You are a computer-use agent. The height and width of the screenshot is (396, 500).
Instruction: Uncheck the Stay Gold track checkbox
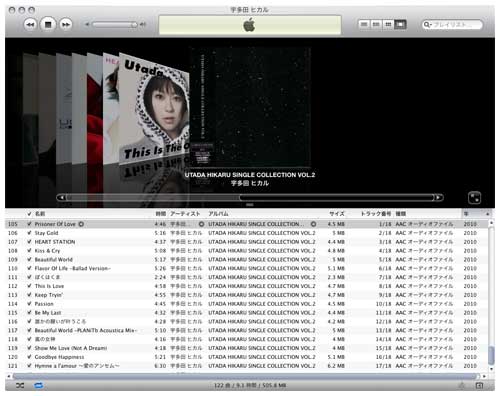point(29,233)
